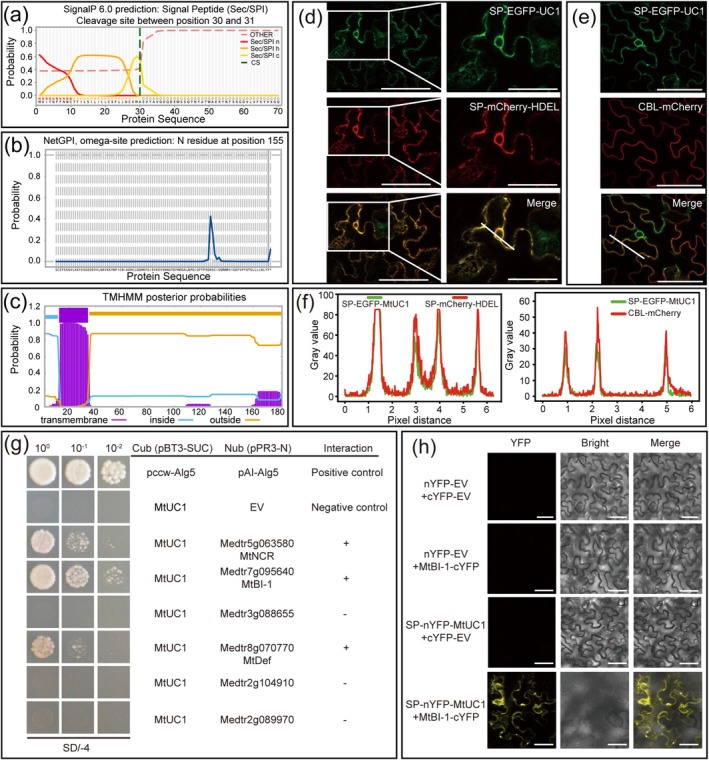The image size is (709, 760).
Task: Click the Sec/SPI c legend entry
Action: tap(258, 56)
